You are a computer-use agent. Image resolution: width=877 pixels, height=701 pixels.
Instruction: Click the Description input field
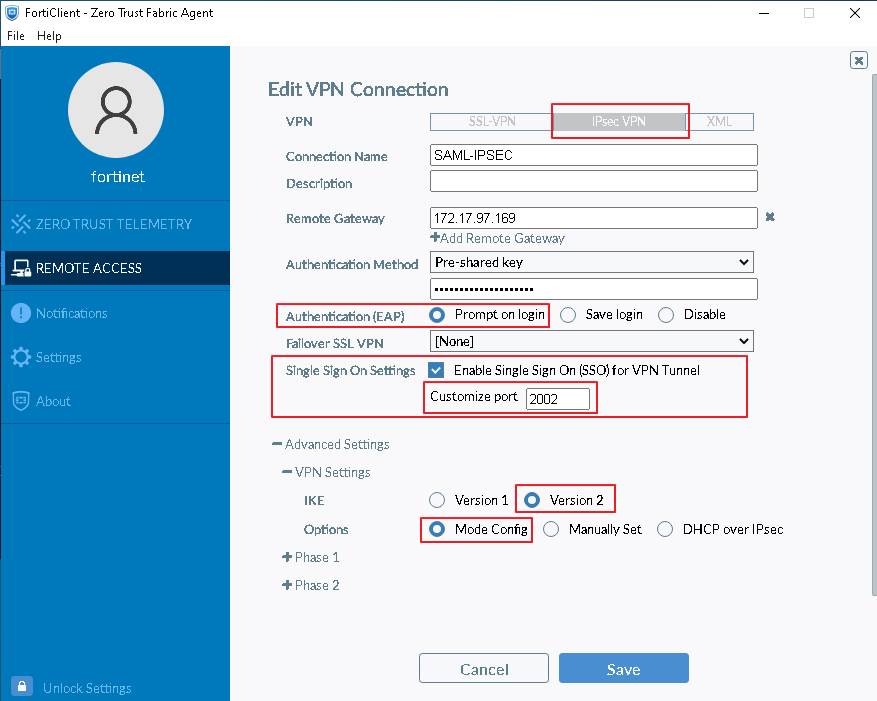[593, 181]
